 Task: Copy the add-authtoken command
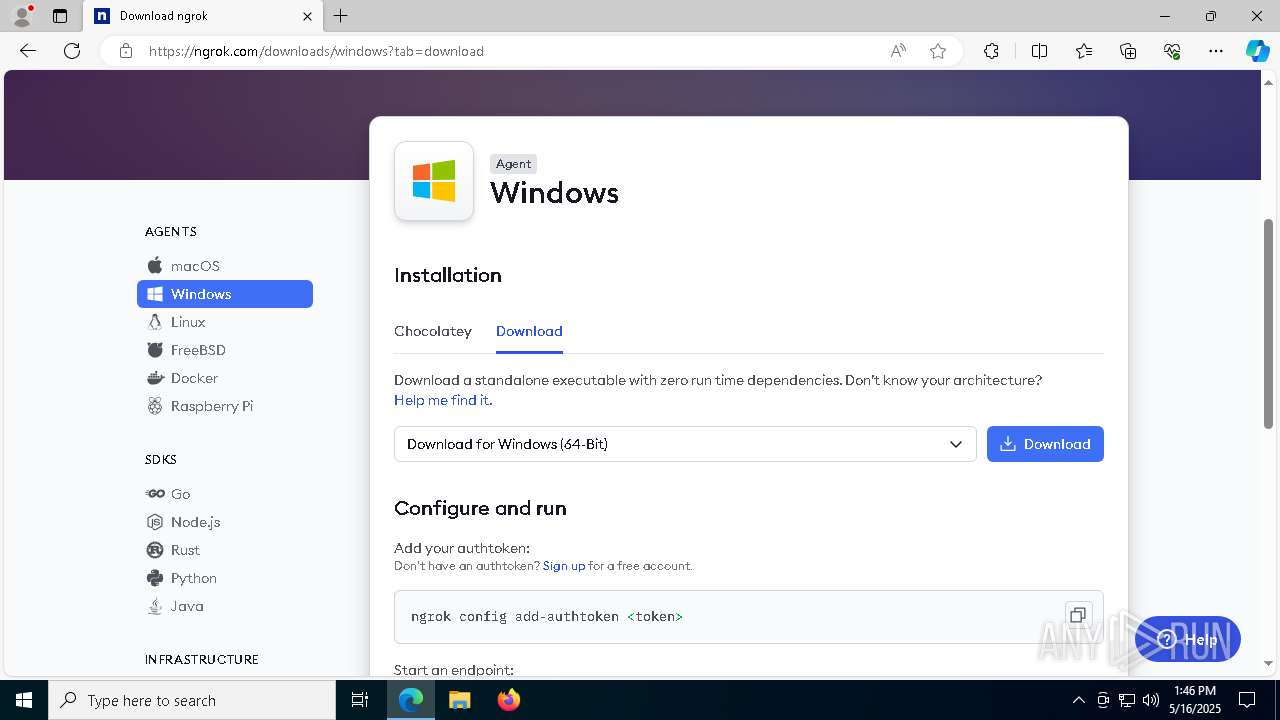(1077, 615)
